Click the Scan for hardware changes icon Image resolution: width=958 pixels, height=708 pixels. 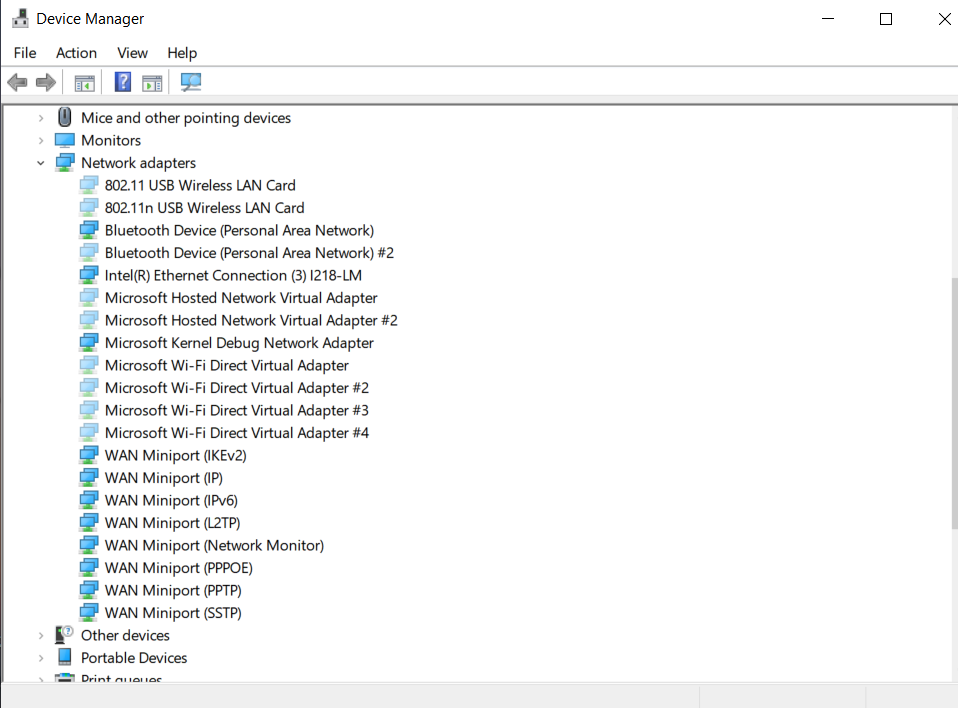(x=190, y=81)
